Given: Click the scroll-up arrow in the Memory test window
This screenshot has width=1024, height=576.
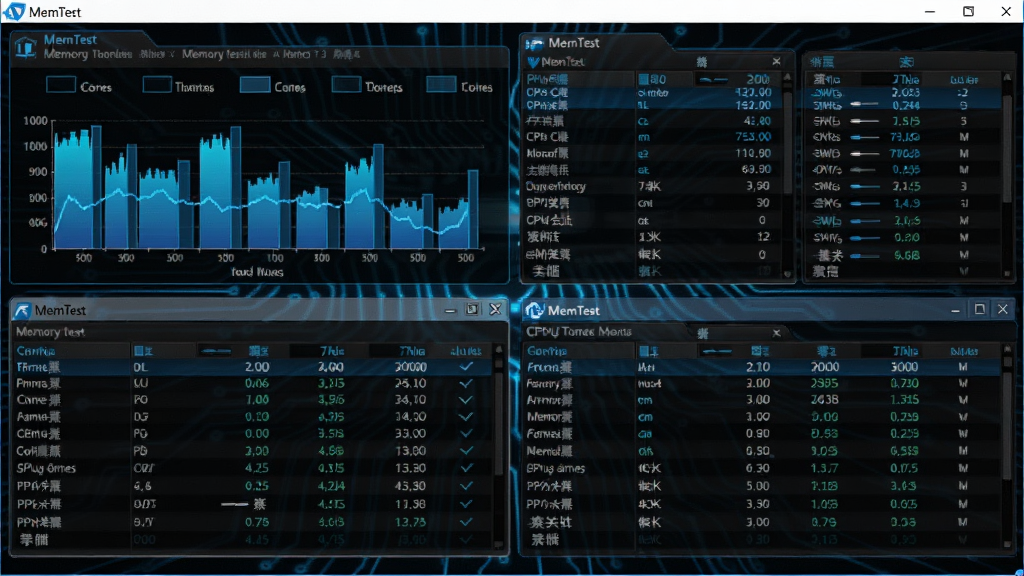Looking at the screenshot, I should coord(499,350).
